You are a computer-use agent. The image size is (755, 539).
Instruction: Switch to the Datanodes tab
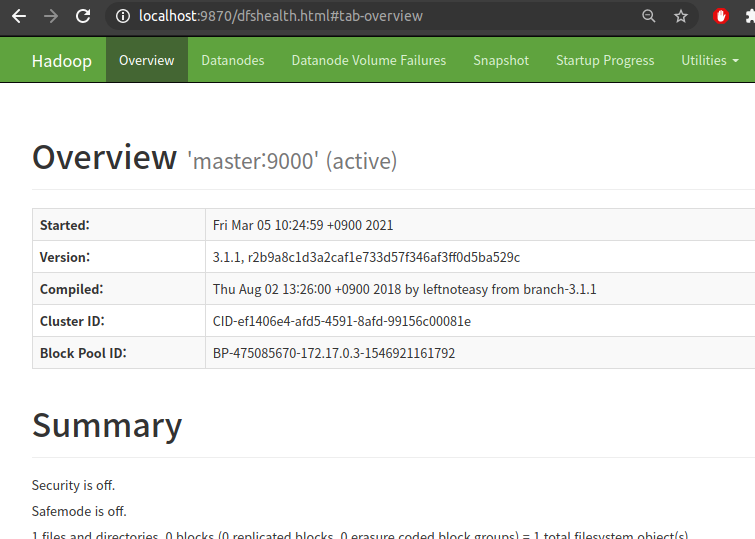233,60
